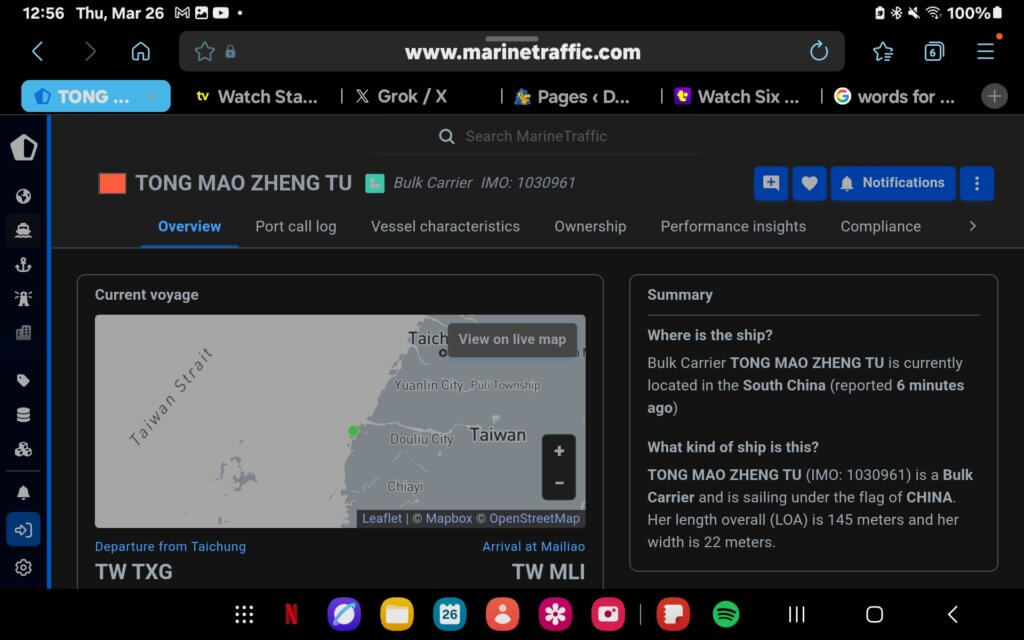The width and height of the screenshot is (1024, 640).
Task: Zoom in on the map with plus
Action: (558, 451)
